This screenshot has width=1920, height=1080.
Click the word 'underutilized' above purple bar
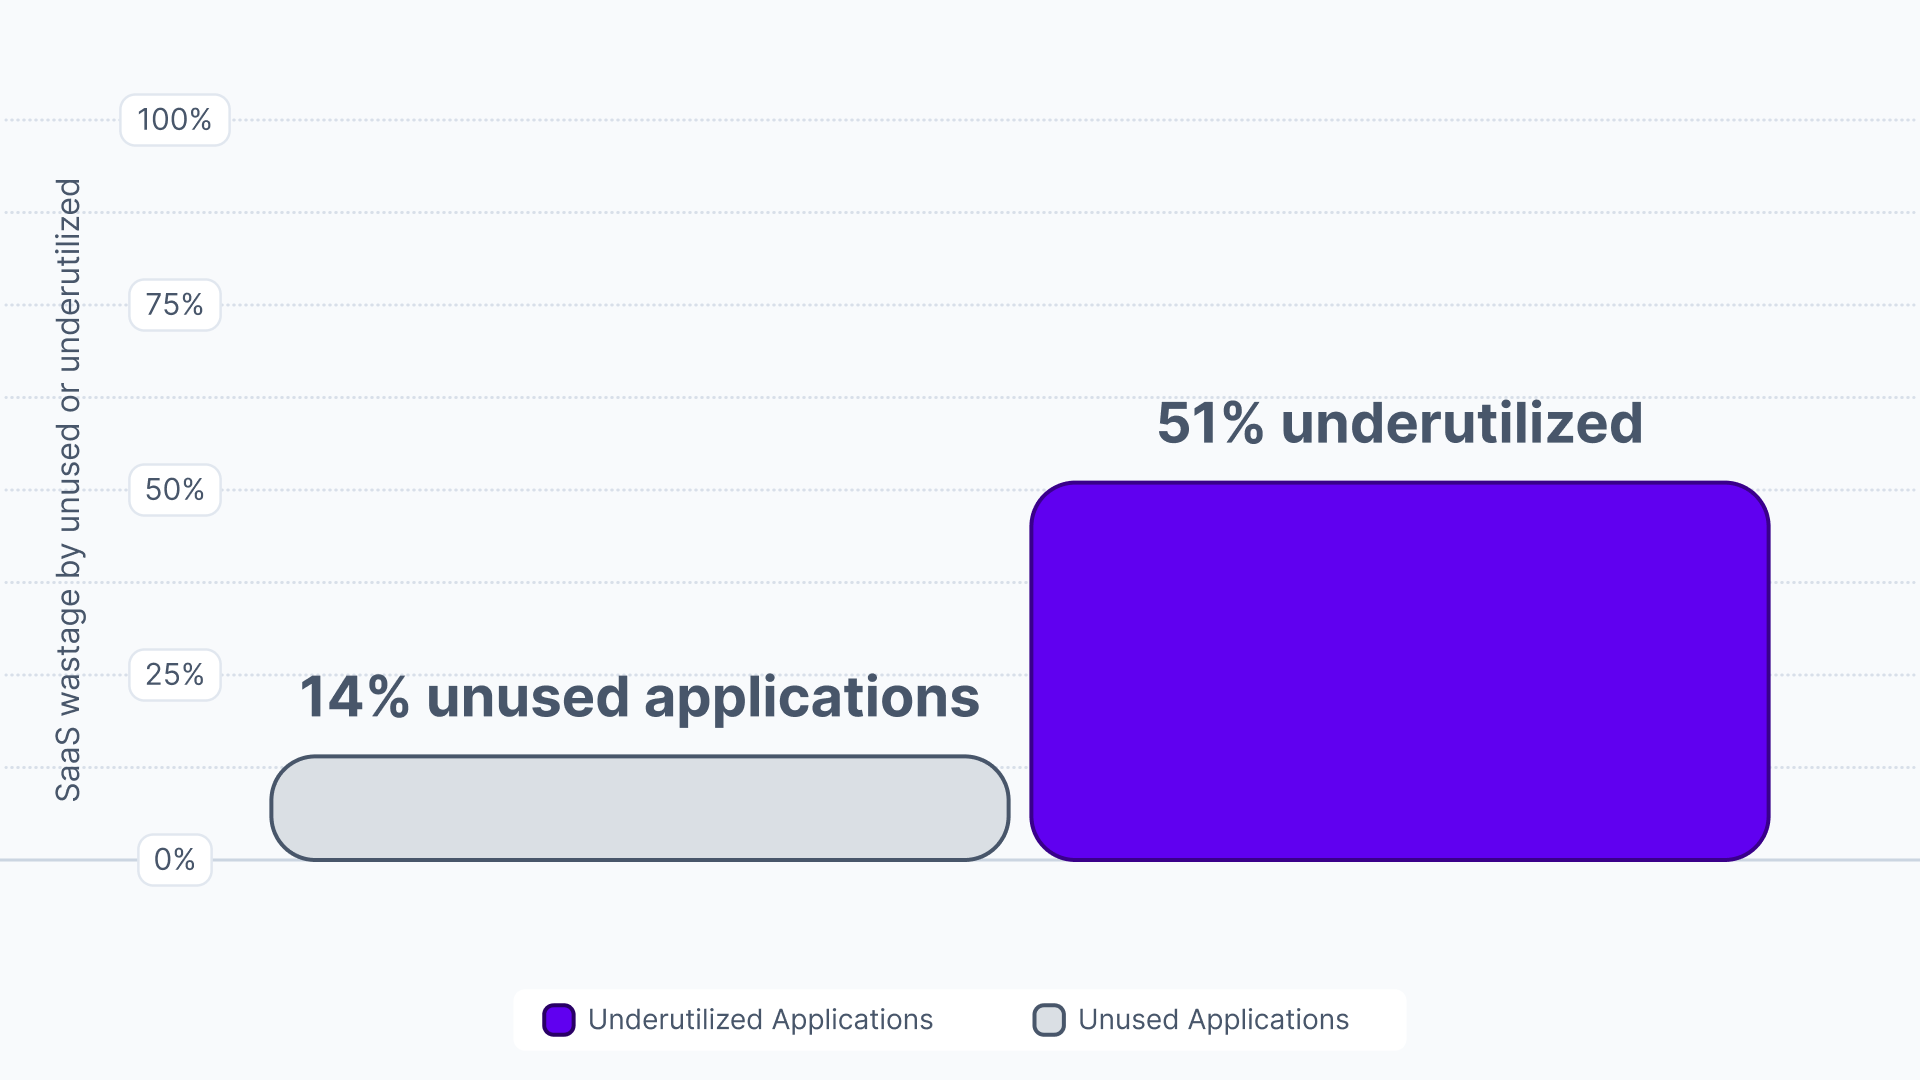point(1462,423)
